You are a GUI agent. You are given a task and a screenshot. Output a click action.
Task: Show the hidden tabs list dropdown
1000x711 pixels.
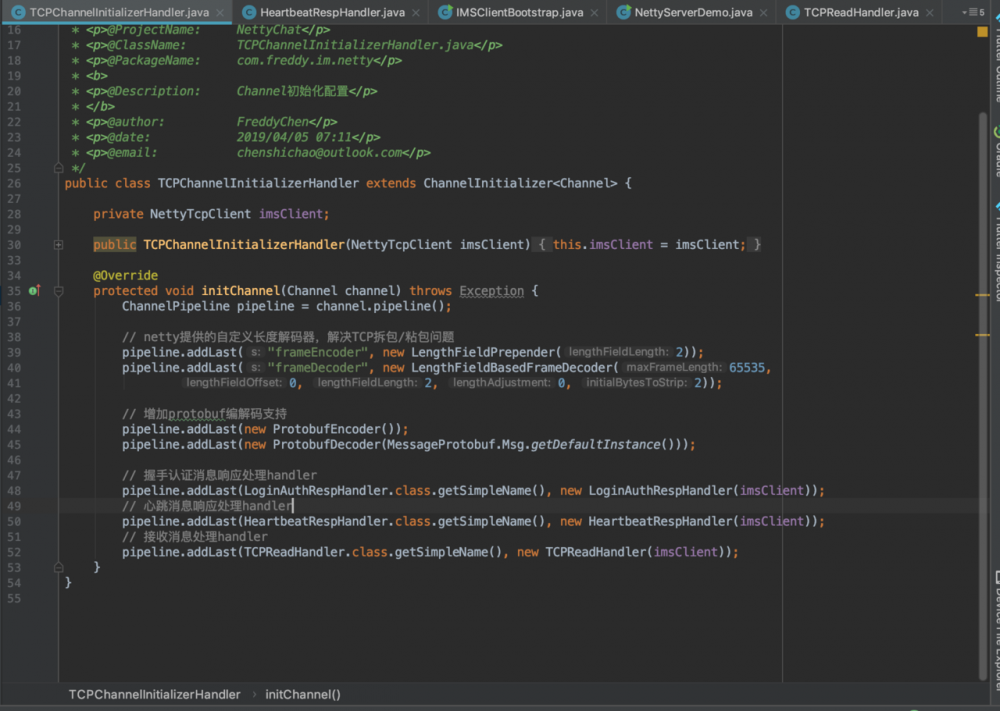[973, 12]
